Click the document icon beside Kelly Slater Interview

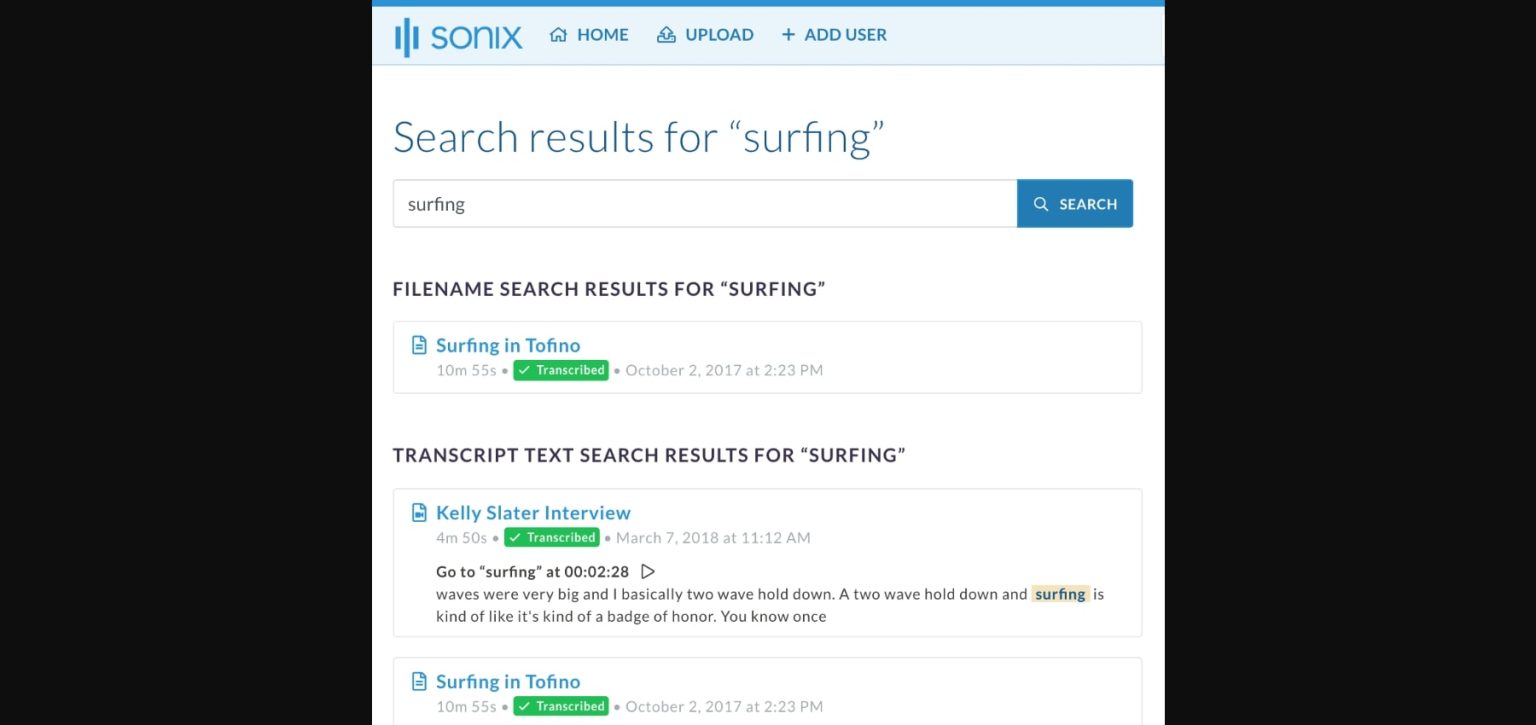419,511
